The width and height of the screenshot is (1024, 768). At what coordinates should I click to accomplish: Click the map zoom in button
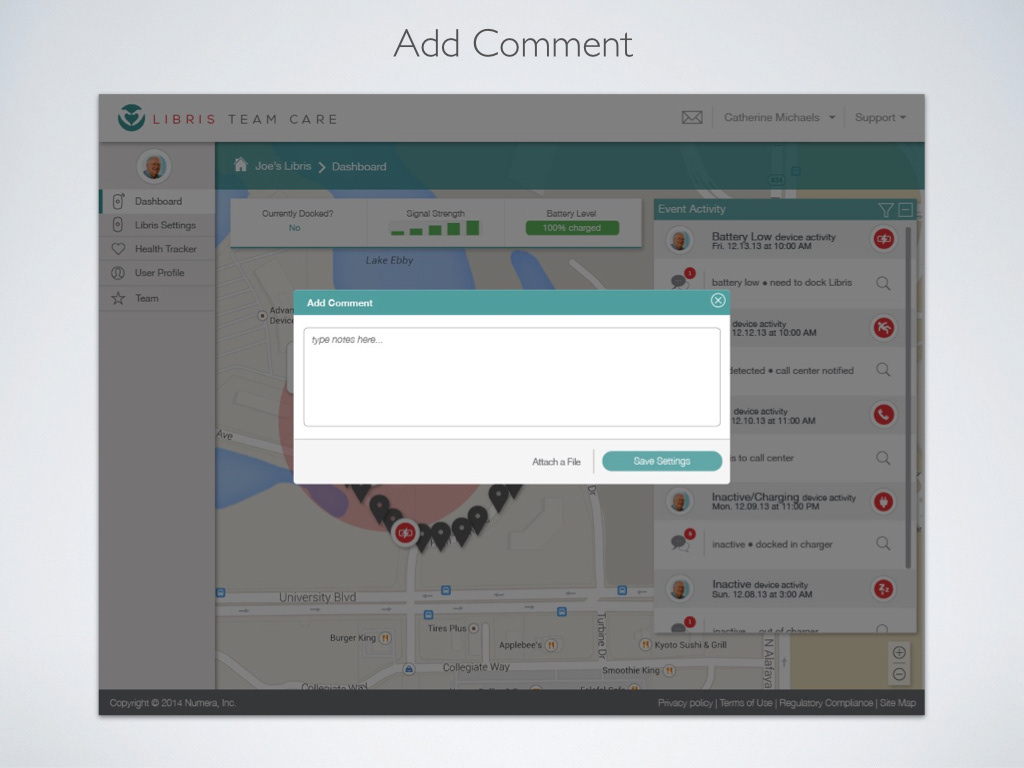(x=899, y=652)
